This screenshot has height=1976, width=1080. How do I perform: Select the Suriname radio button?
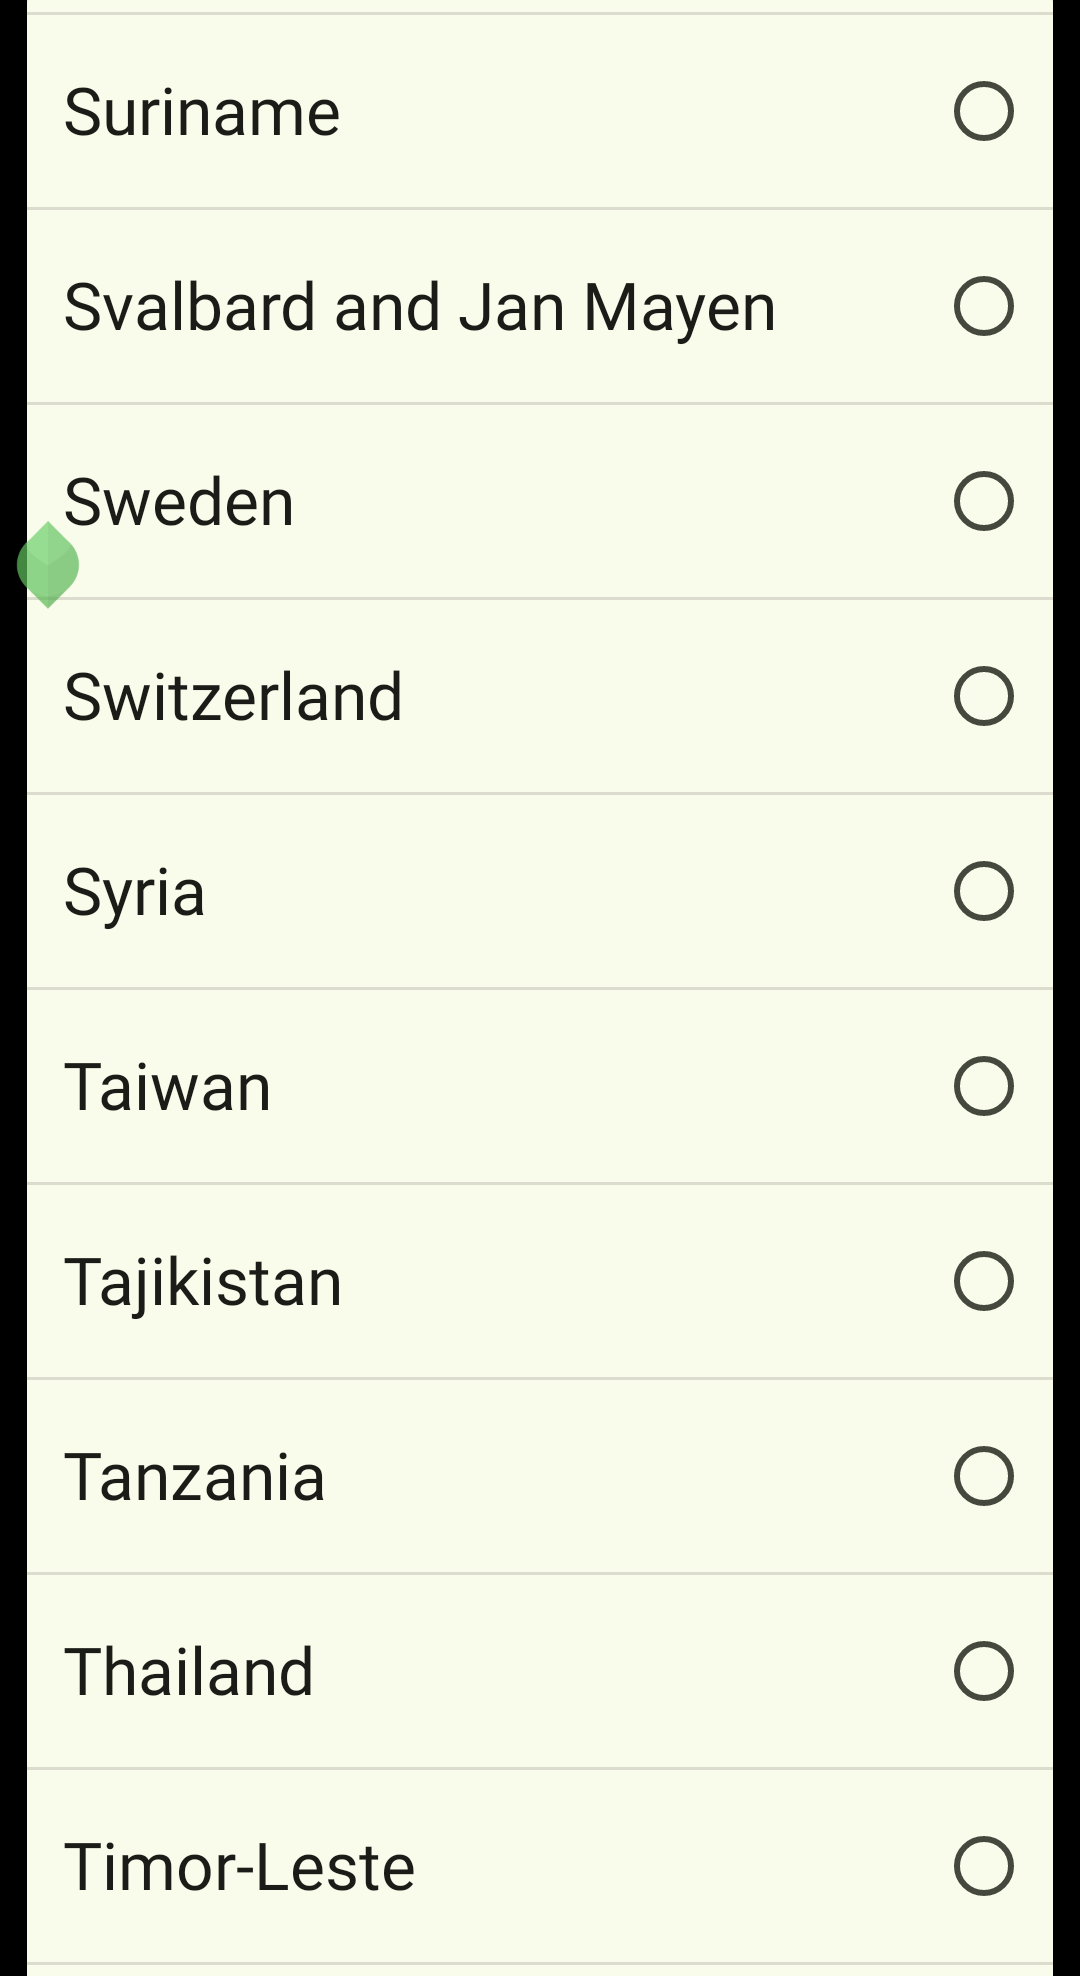[984, 111]
